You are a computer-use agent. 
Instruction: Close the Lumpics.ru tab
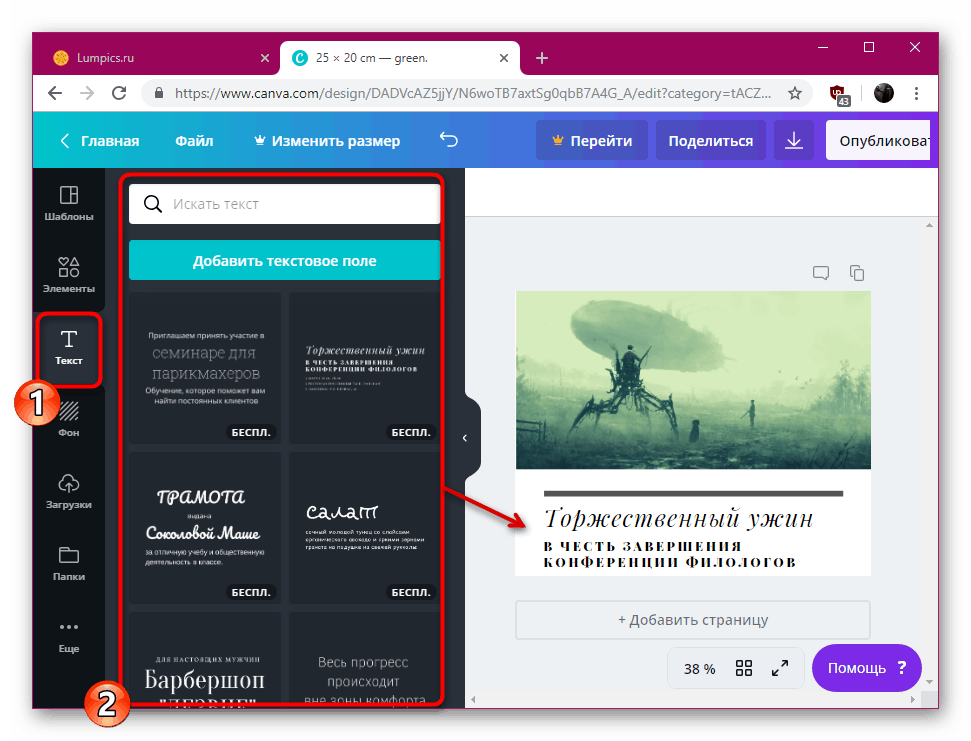(x=265, y=58)
